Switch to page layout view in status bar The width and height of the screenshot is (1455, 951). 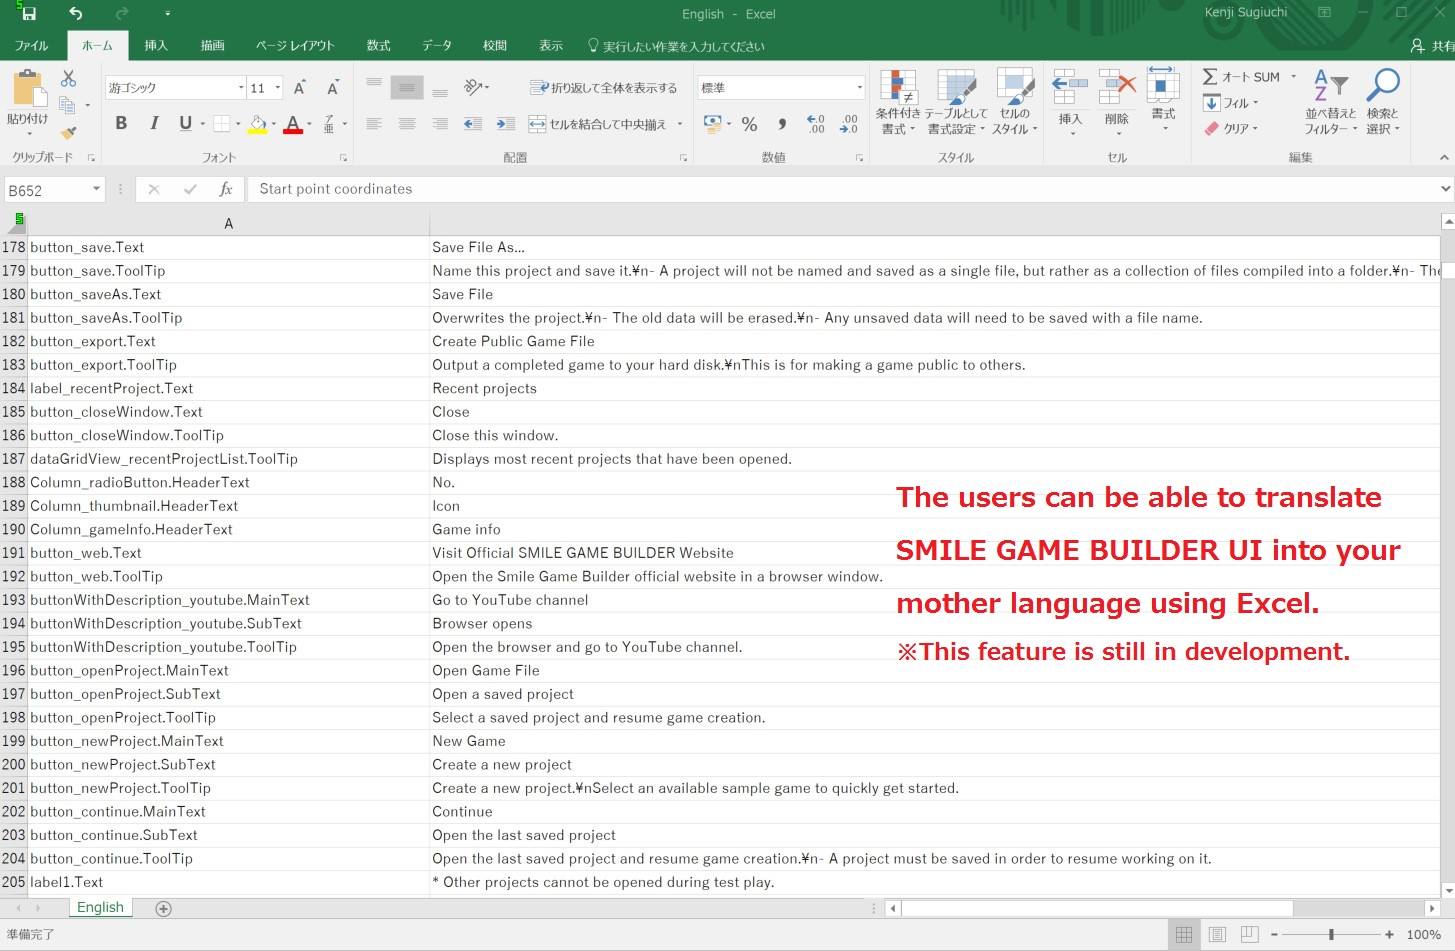coord(1217,934)
